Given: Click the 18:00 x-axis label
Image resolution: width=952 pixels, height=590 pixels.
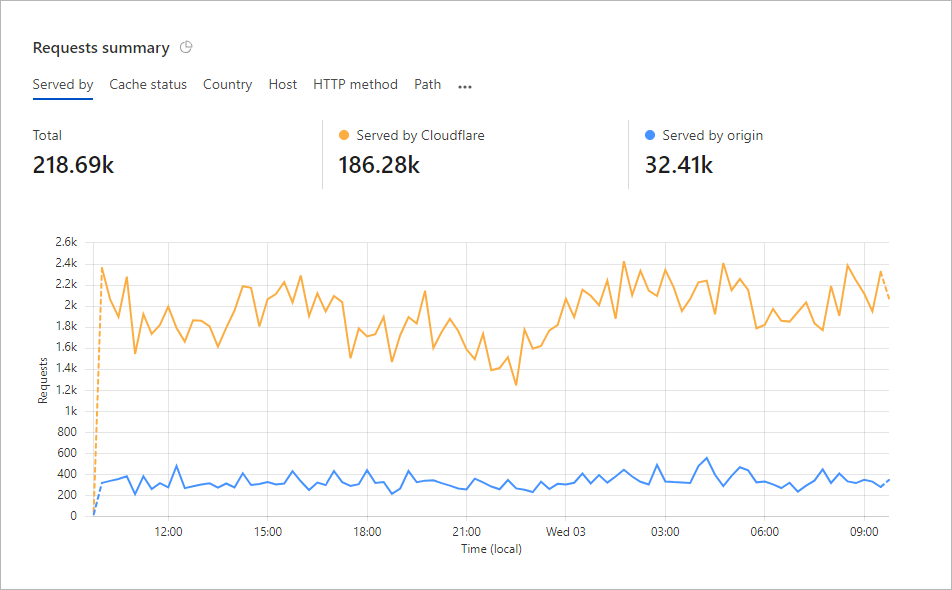Looking at the screenshot, I should tap(367, 532).
